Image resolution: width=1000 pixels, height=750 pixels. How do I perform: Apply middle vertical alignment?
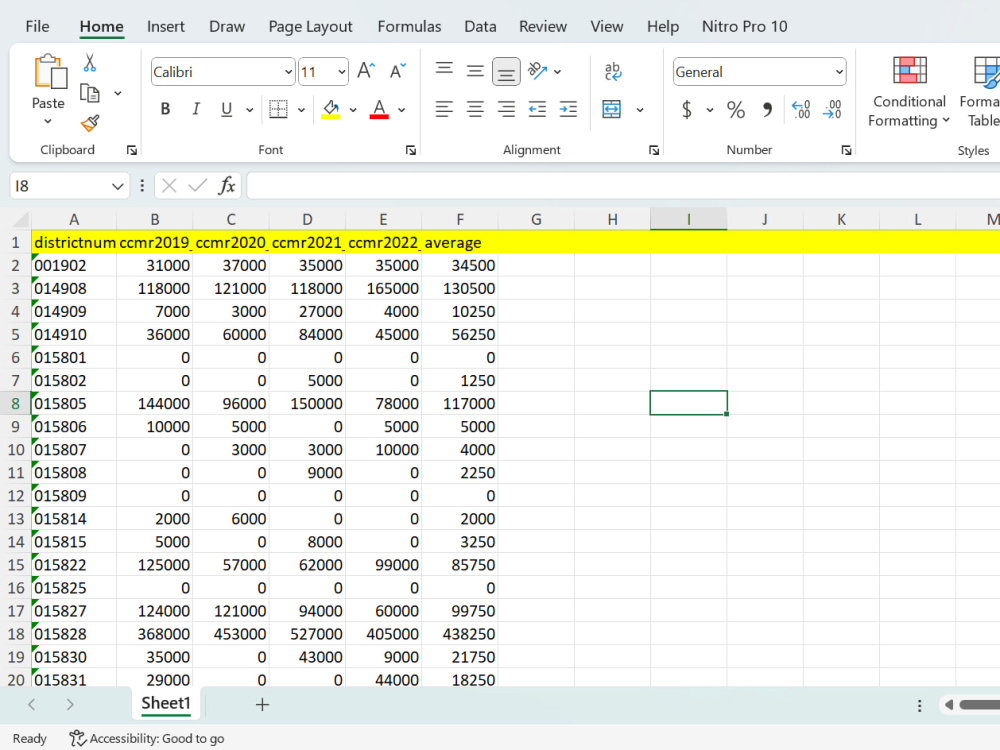click(475, 71)
